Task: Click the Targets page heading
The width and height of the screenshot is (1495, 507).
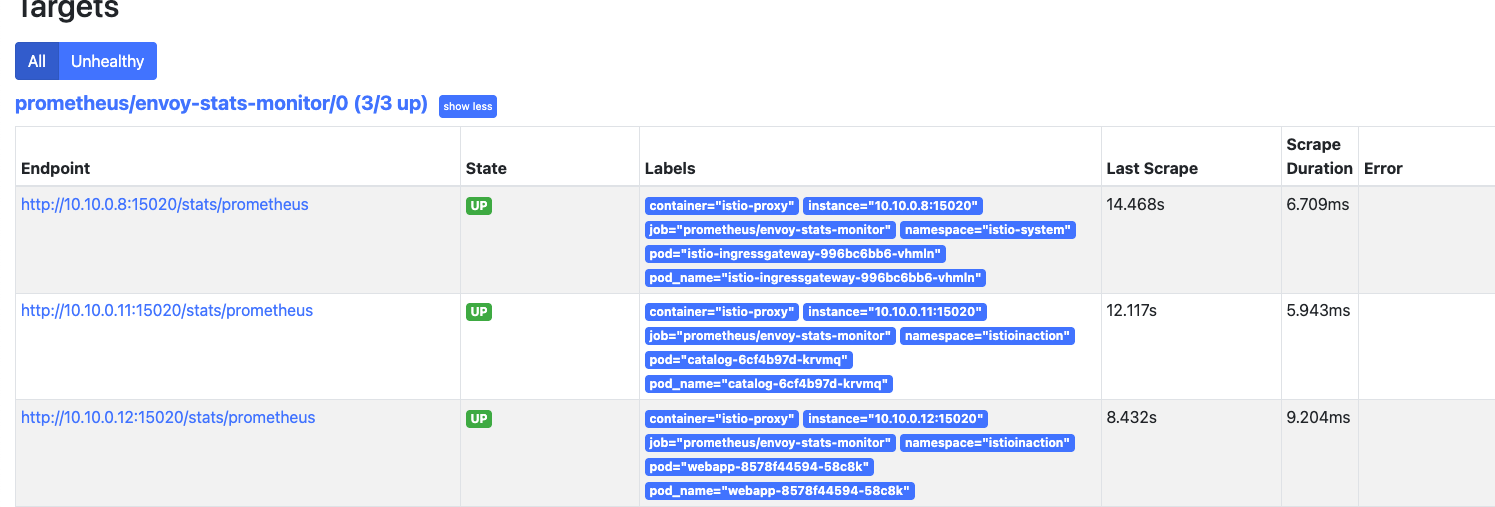Action: coord(67,9)
